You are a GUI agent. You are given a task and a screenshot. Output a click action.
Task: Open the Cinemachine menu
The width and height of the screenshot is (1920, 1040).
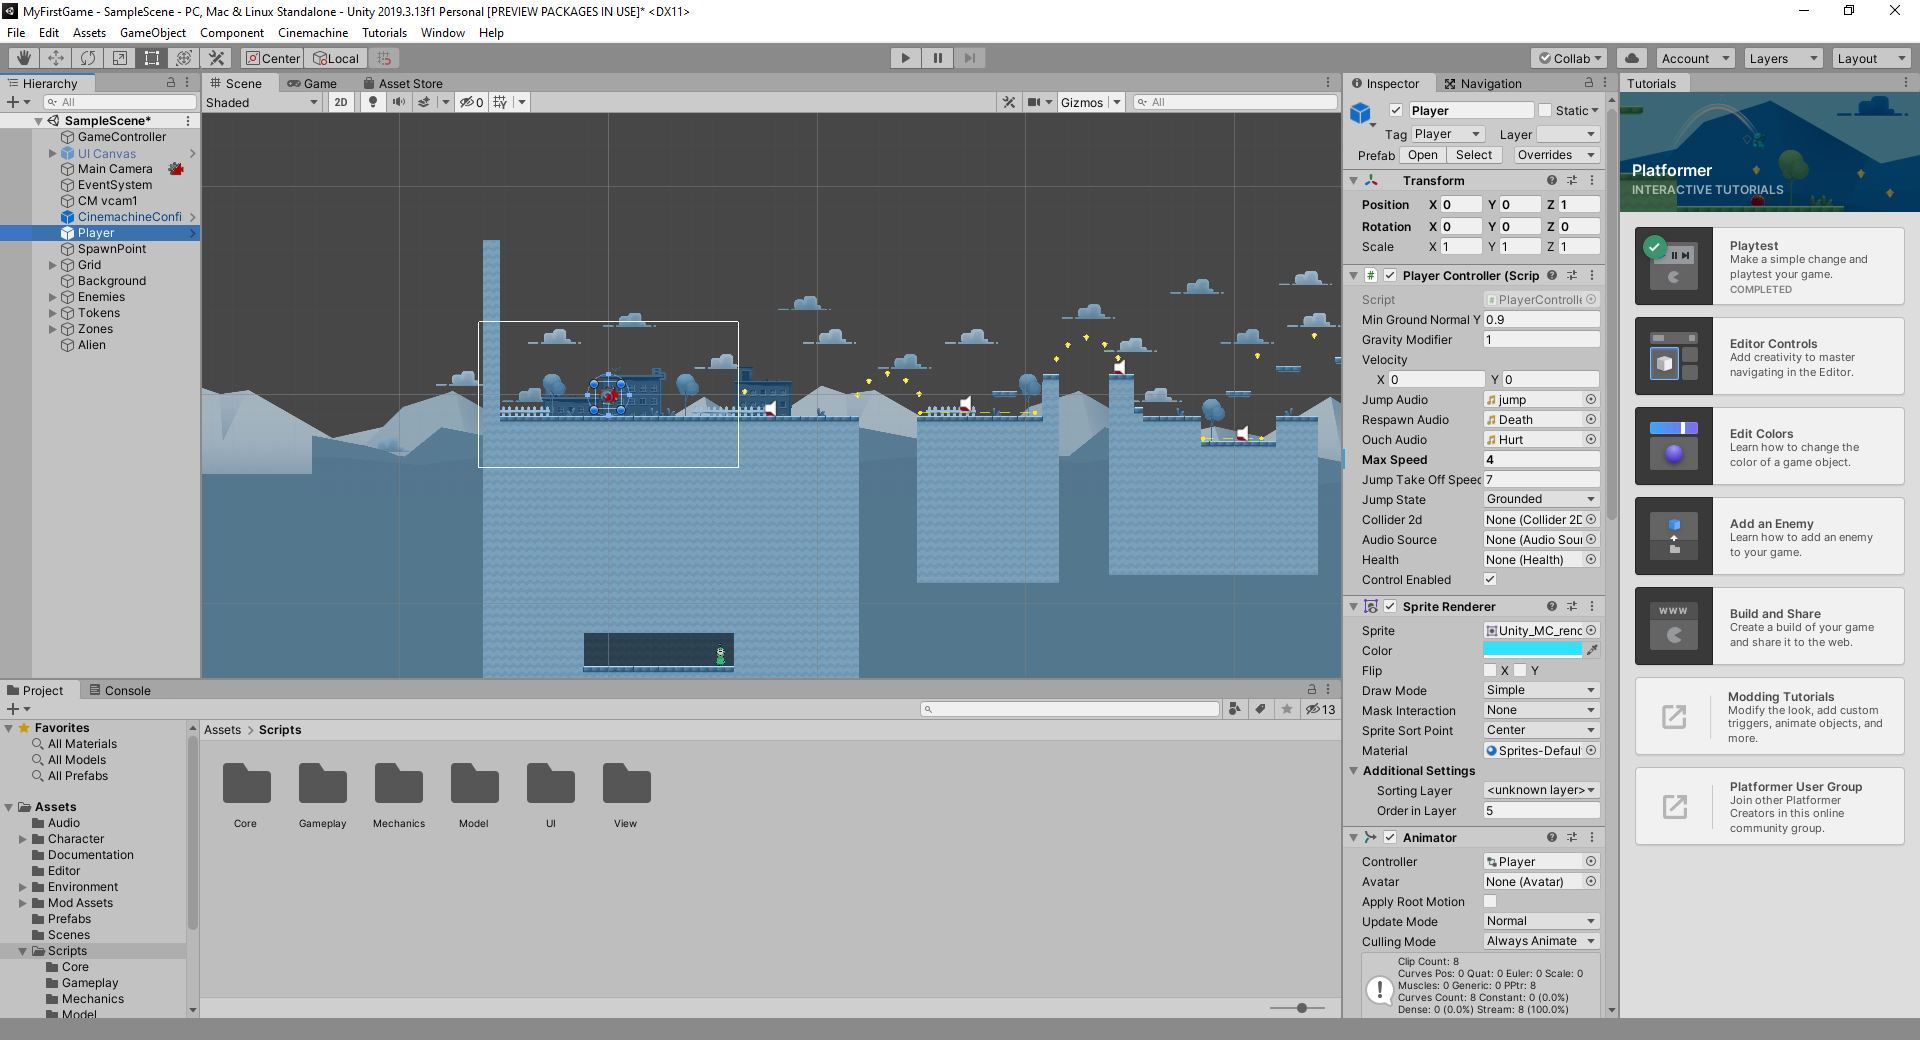312,33
